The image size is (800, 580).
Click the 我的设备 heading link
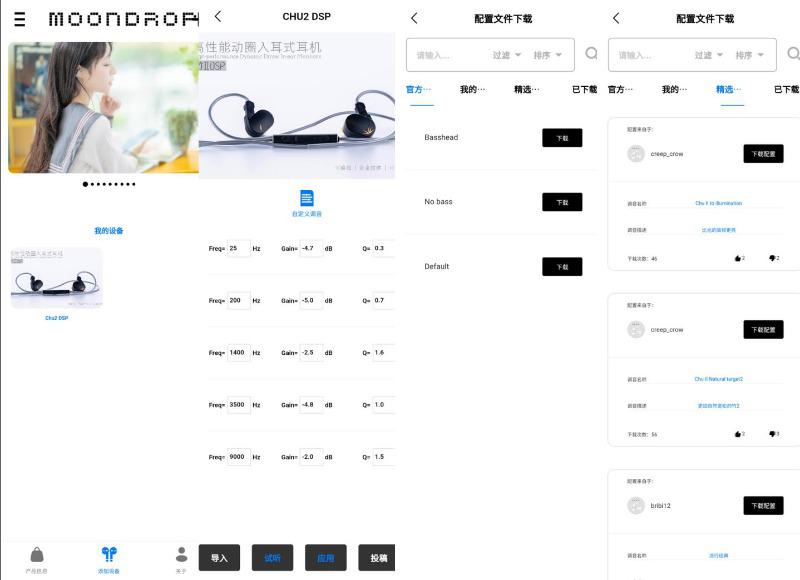[109, 231]
